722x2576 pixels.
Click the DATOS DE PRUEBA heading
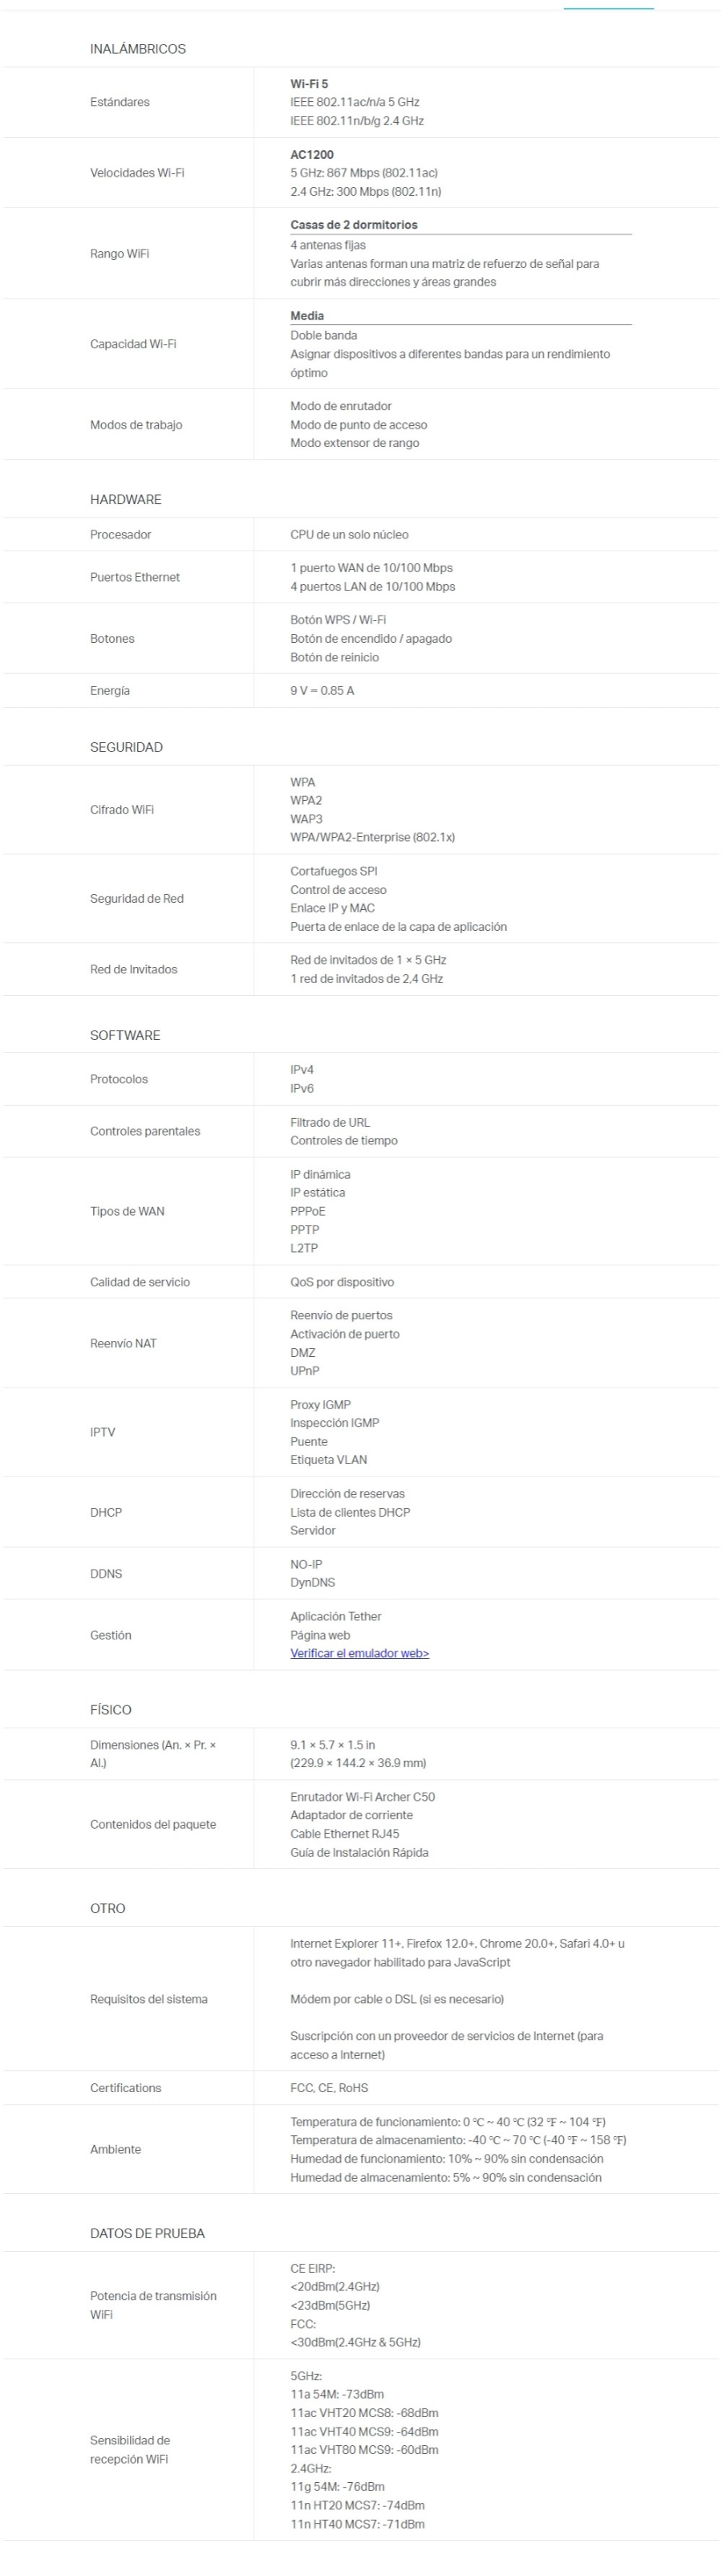point(147,2233)
